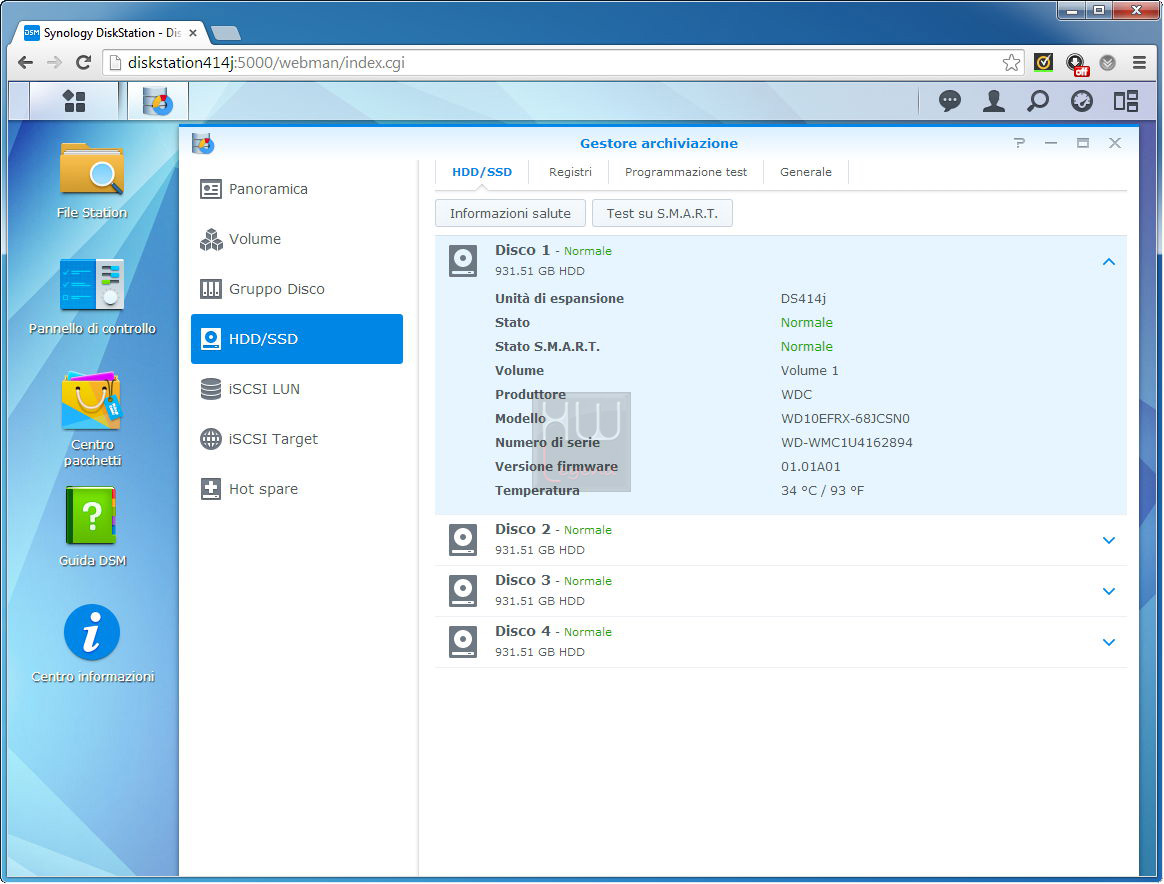Open the resource monitor gauge icon

pyautogui.click(x=1082, y=101)
